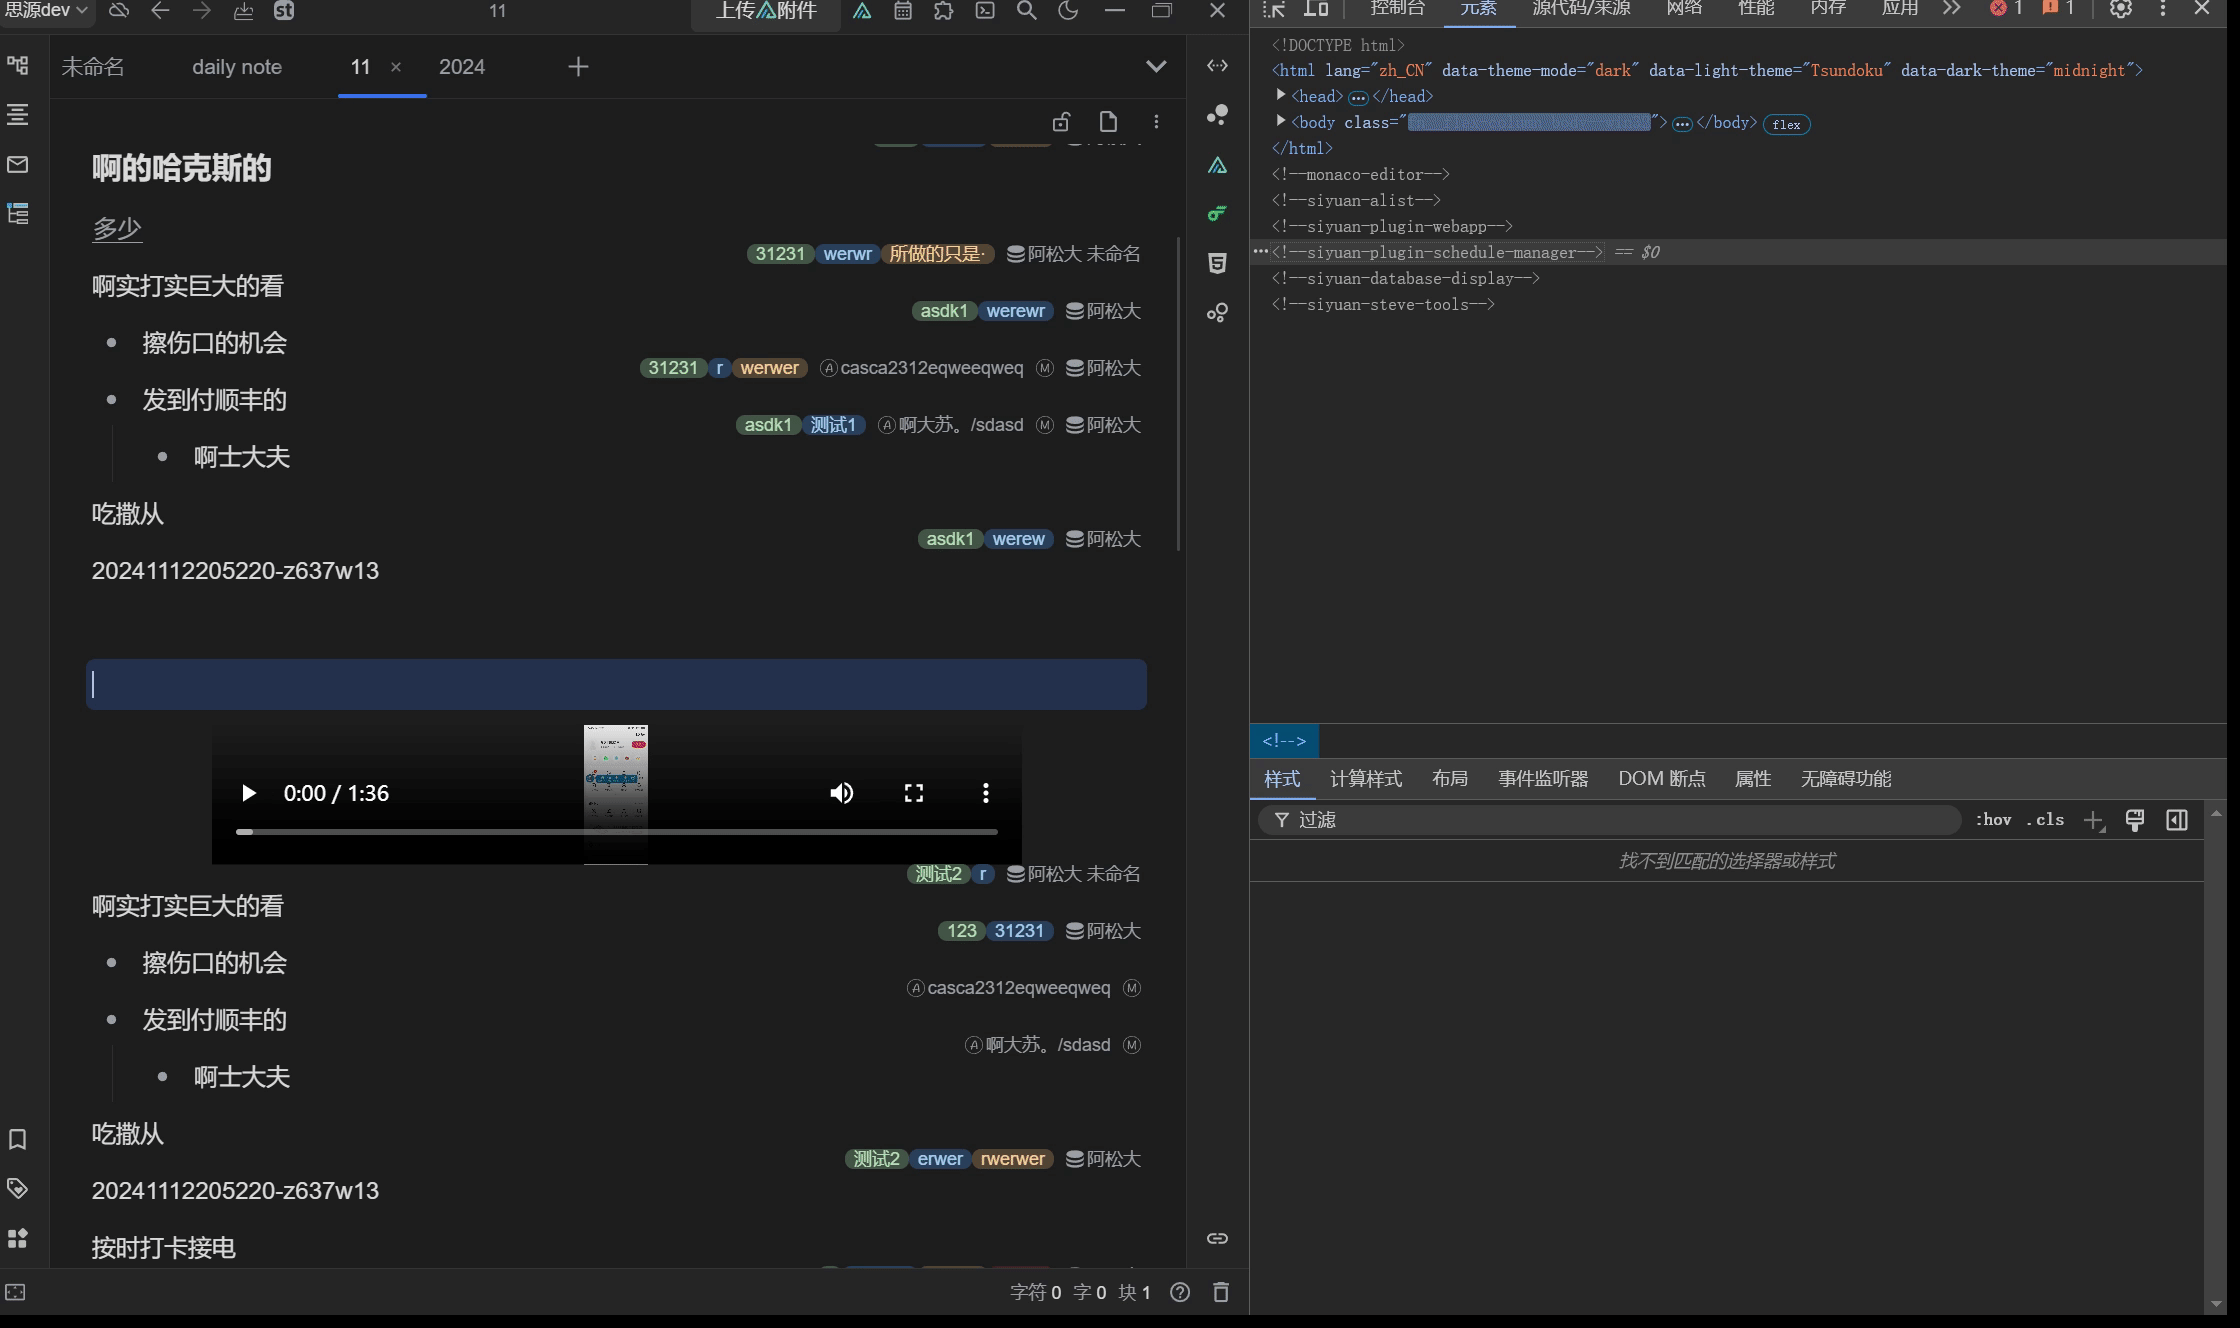The width and height of the screenshot is (2240, 1328).
Task: Open the file tree sidebar icon
Action: [18, 66]
